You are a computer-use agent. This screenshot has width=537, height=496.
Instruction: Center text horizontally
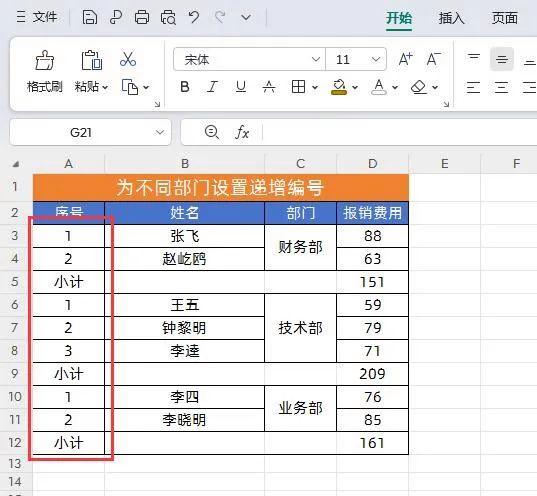[x=501, y=87]
